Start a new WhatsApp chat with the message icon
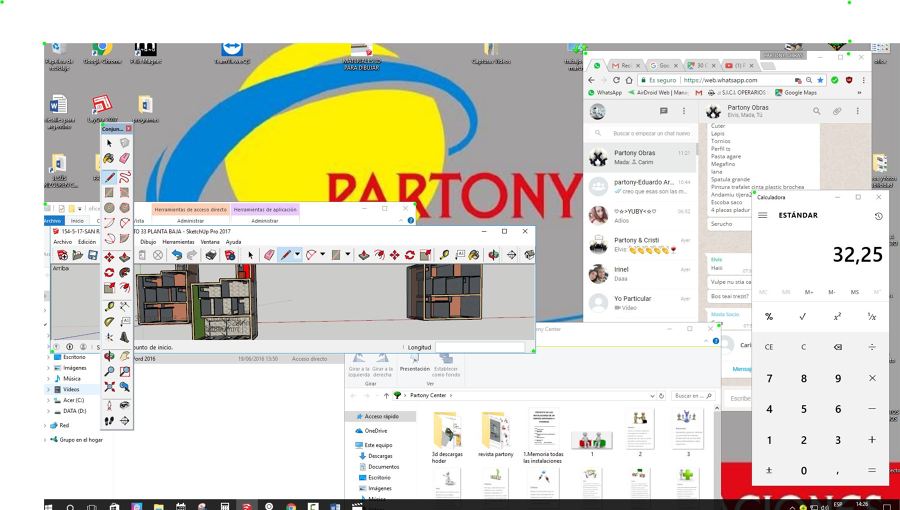 663,111
